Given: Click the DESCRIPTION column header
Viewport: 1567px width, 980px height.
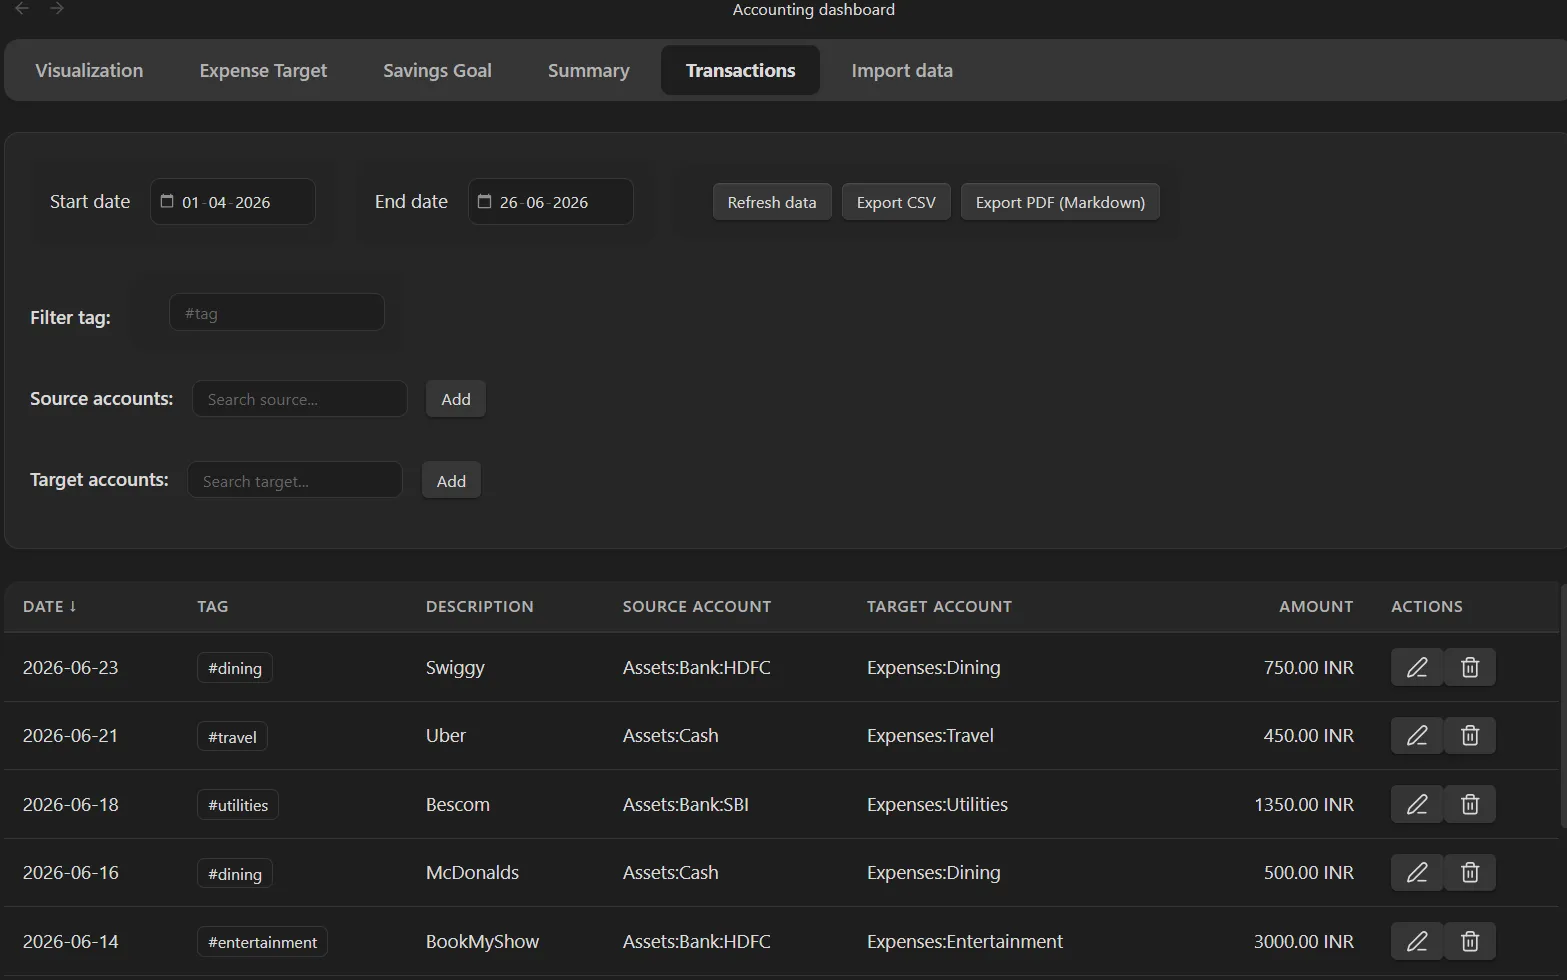Looking at the screenshot, I should (x=480, y=606).
